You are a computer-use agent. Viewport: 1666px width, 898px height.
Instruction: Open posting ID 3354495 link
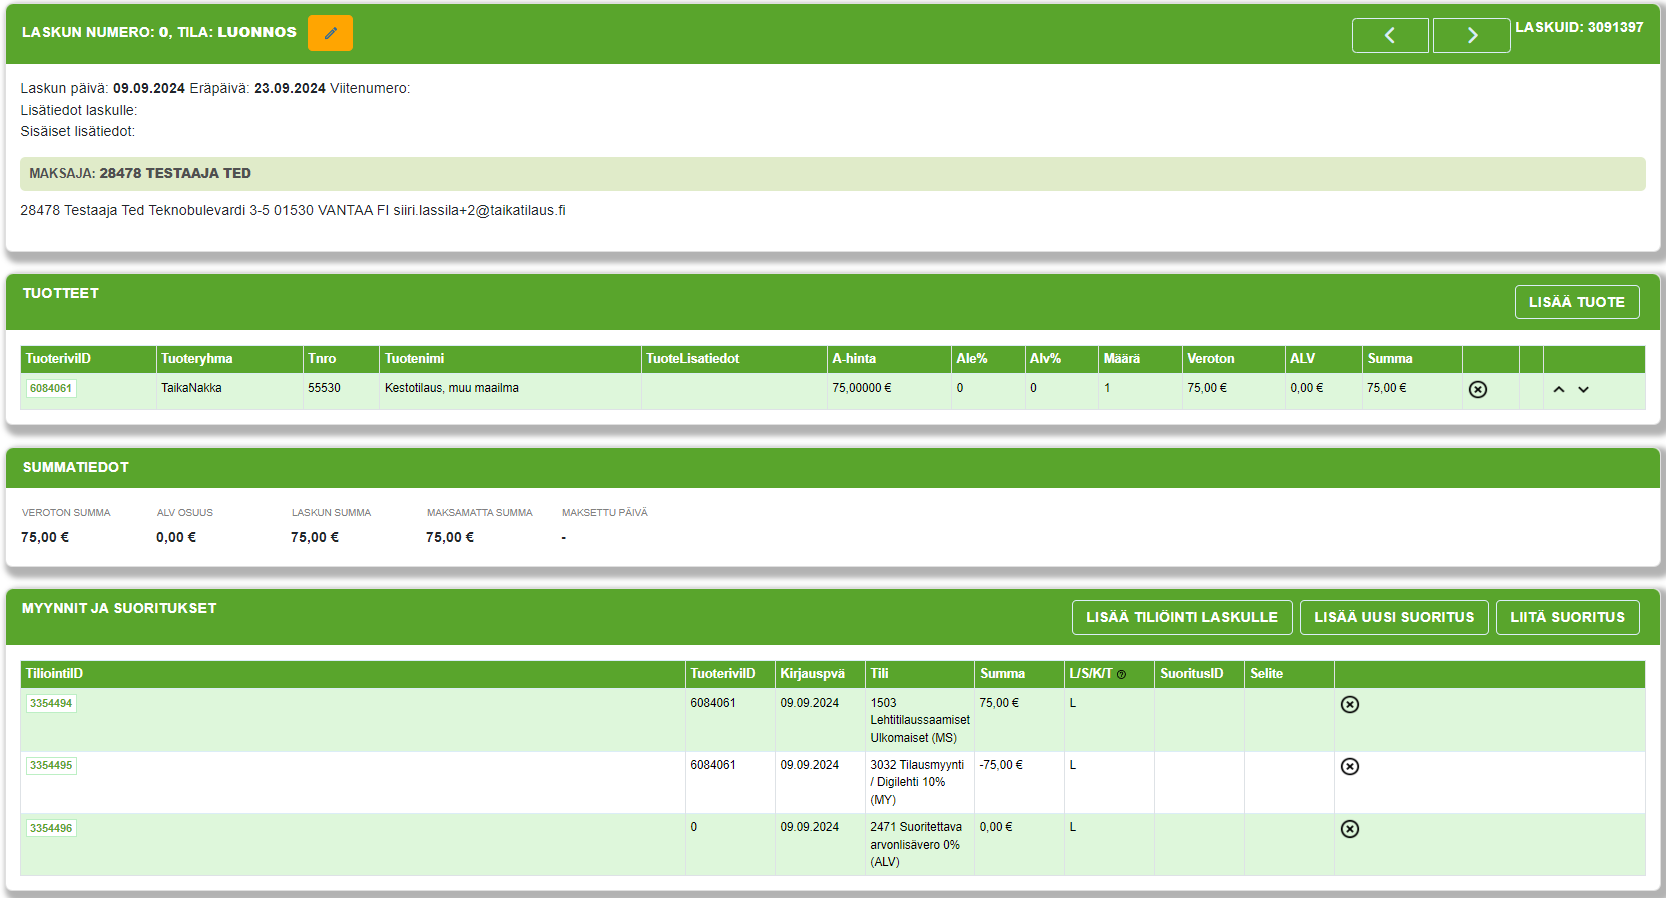coord(51,765)
